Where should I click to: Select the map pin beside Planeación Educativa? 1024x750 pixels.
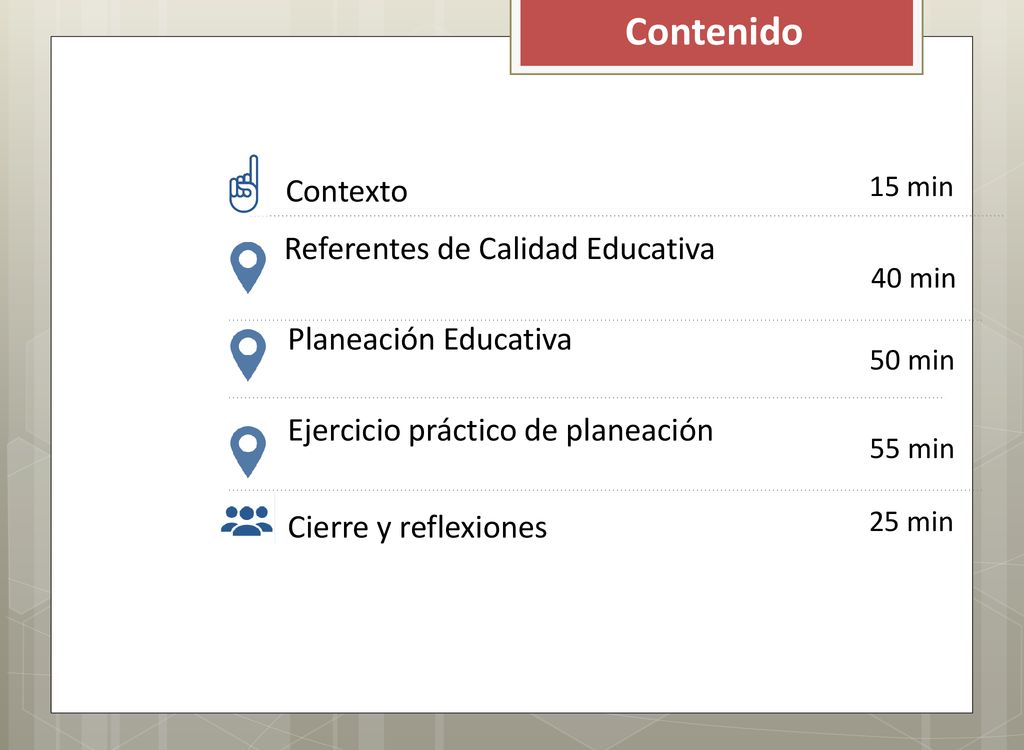pyautogui.click(x=248, y=355)
